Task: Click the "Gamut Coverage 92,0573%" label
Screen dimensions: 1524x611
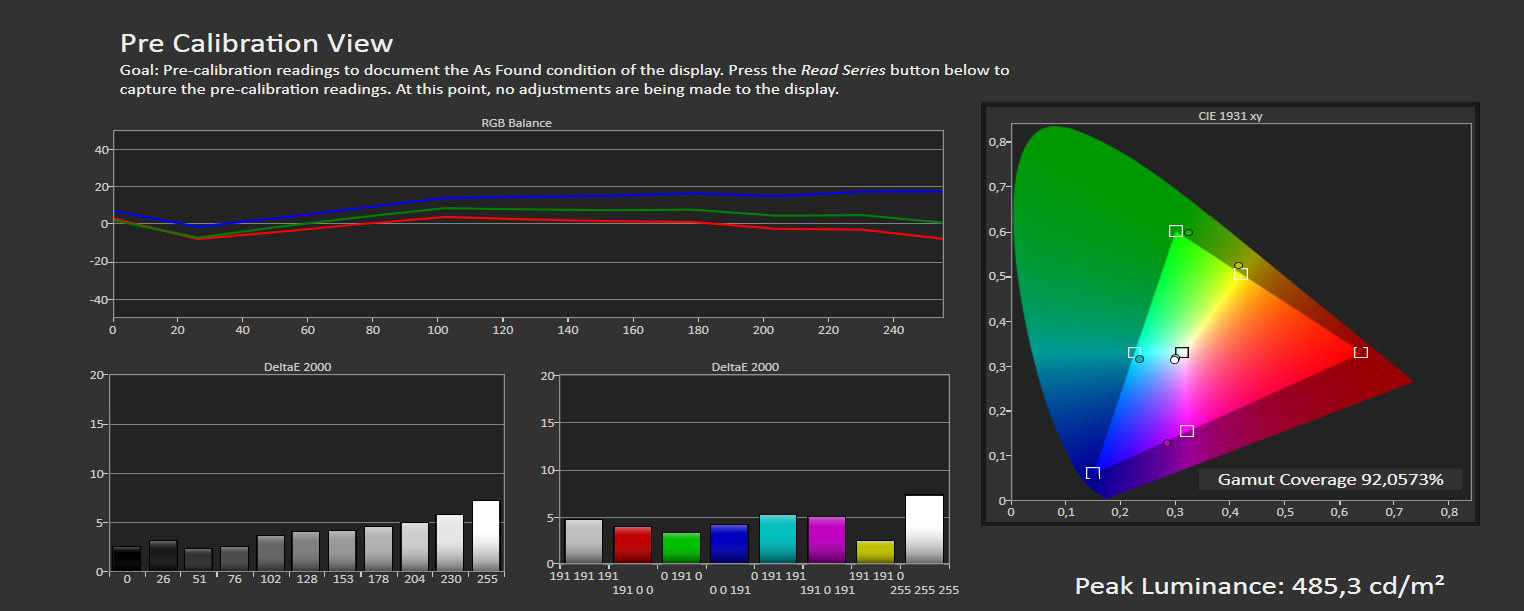Action: 1330,480
